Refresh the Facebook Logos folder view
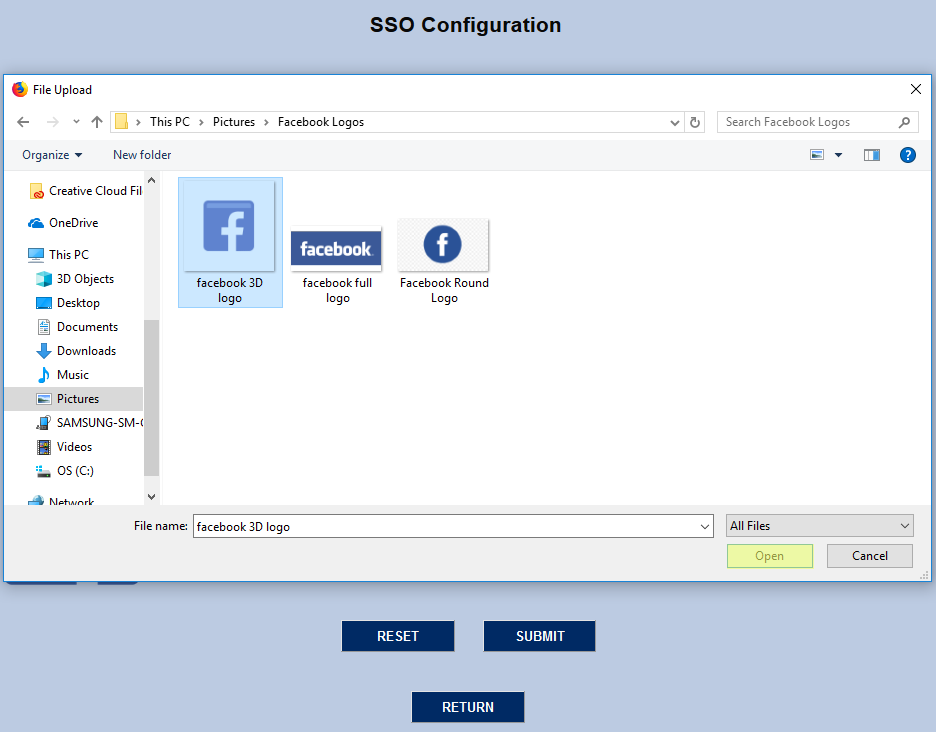Screen dimensions: 936x732 (695, 121)
